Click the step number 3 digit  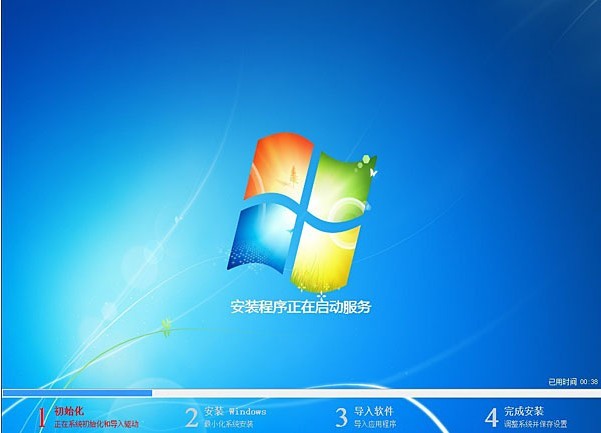pyautogui.click(x=341, y=416)
